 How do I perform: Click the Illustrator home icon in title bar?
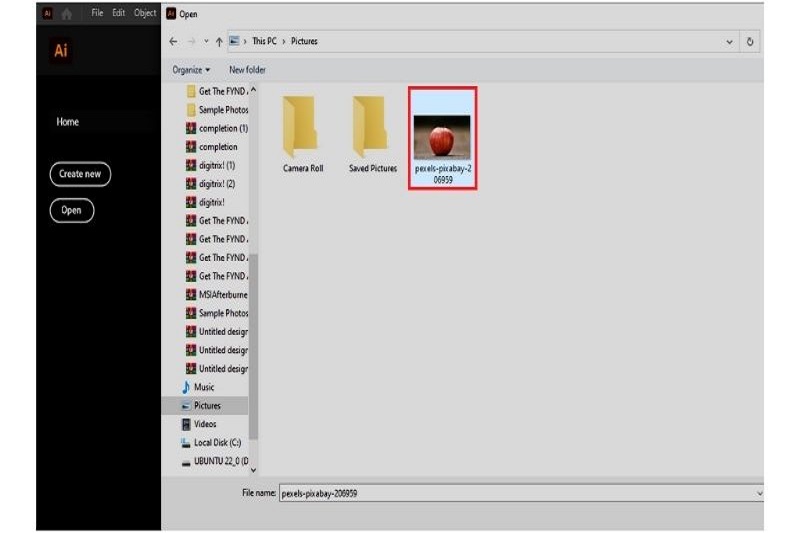click(67, 14)
